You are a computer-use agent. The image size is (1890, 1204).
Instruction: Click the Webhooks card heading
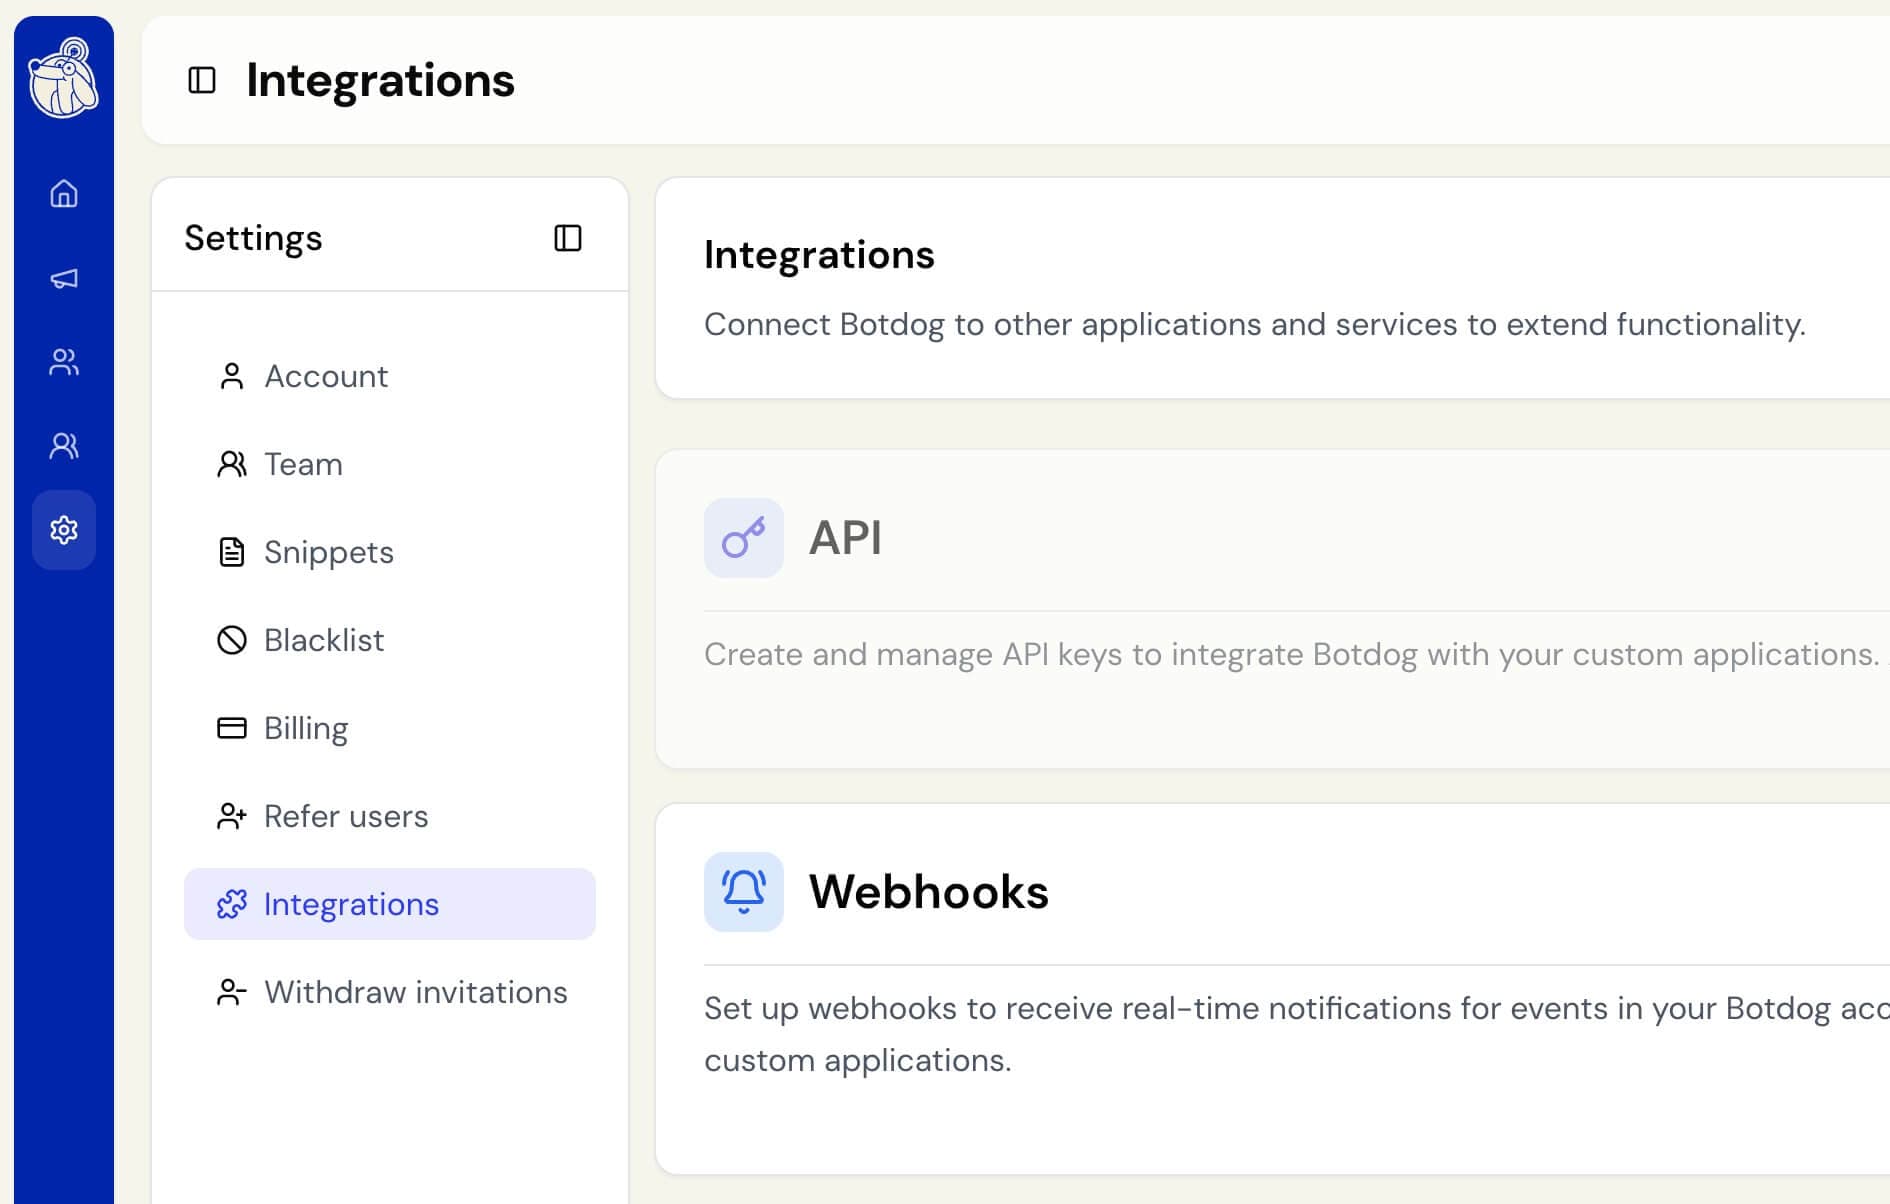click(928, 892)
